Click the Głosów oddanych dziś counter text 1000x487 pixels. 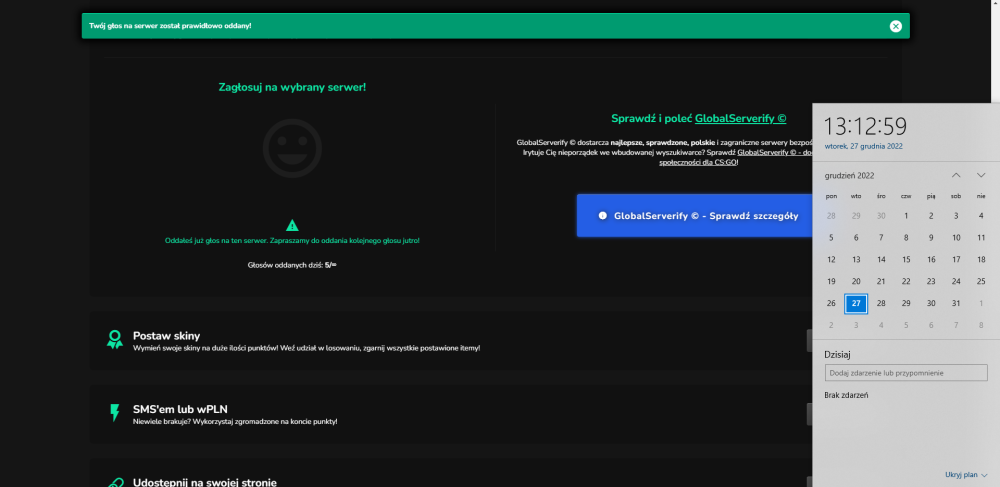click(x=292, y=265)
